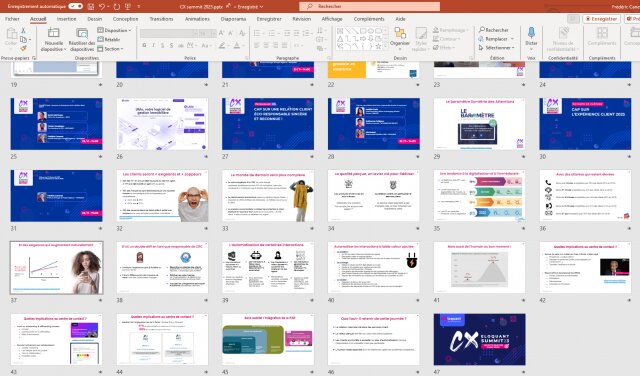The image size is (640, 376).
Task: Select slide 25 speakers thumbnail
Action: 56,124
